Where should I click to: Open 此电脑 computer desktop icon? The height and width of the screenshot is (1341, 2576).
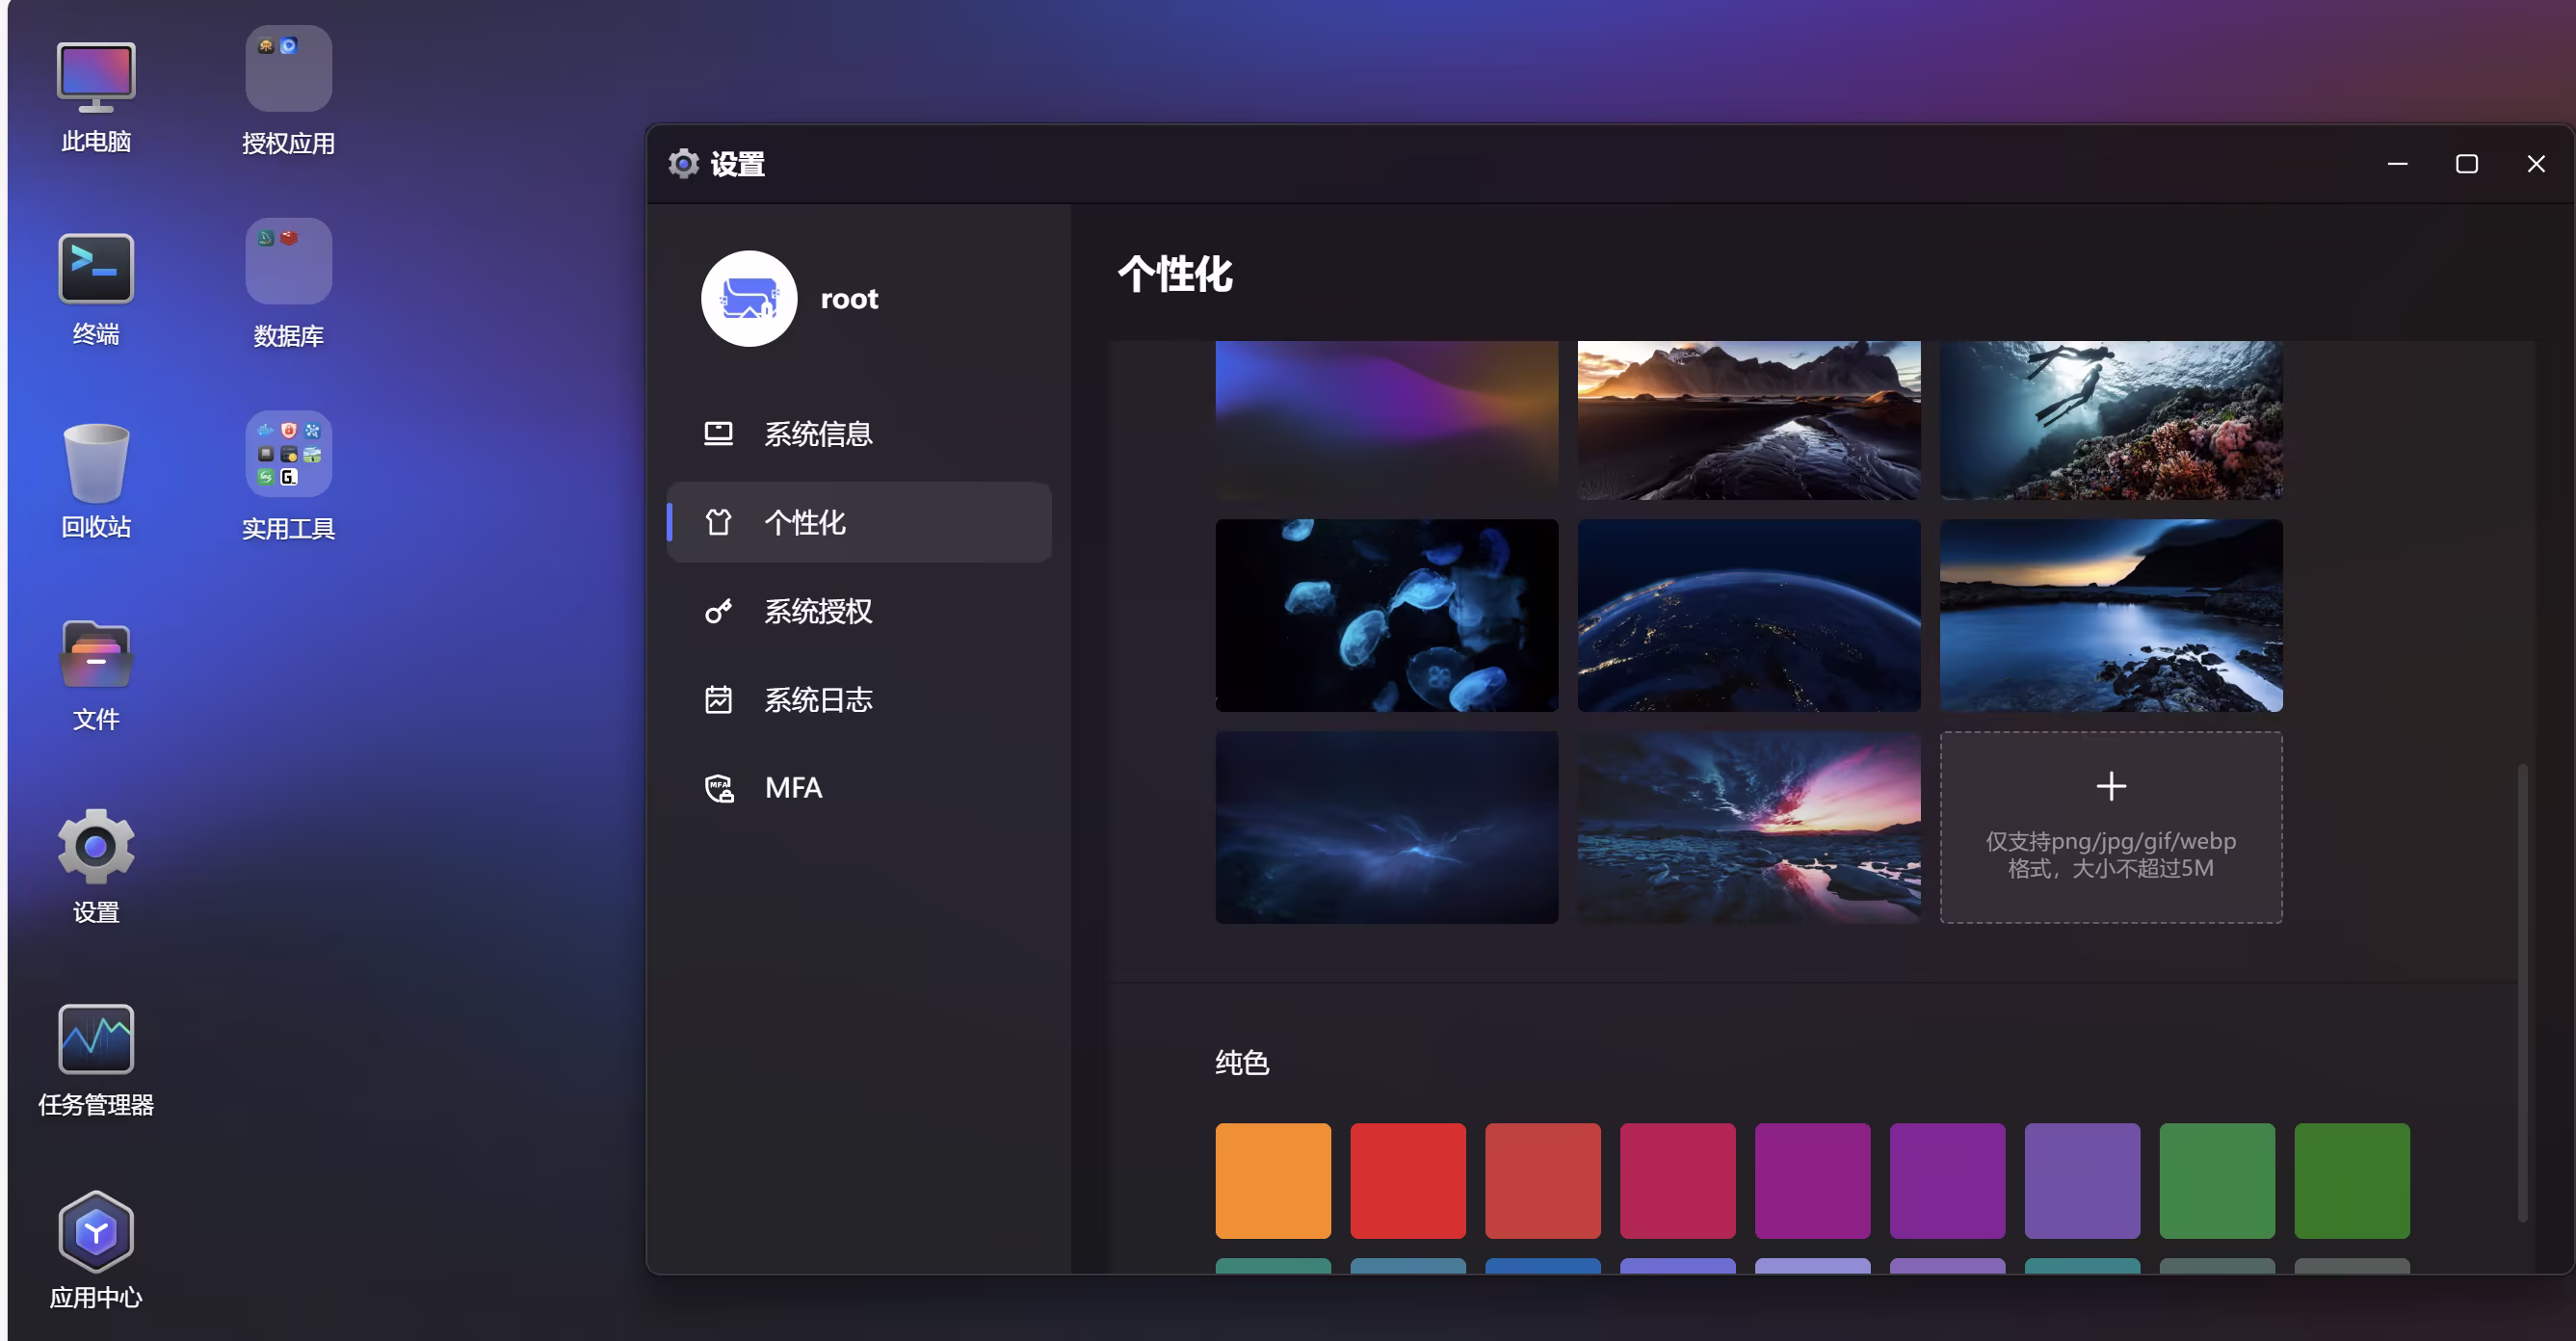[x=96, y=76]
